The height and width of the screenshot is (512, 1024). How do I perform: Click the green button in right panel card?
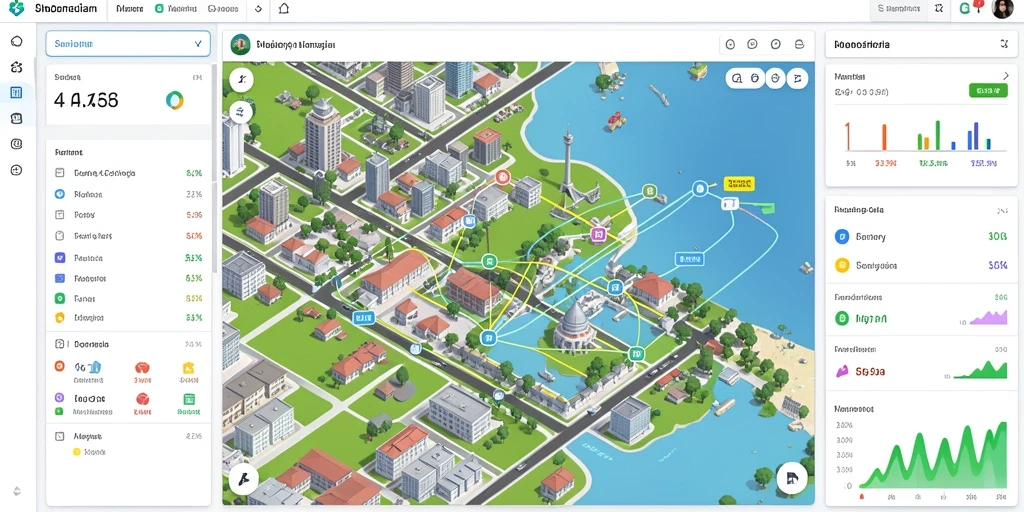[x=988, y=90]
